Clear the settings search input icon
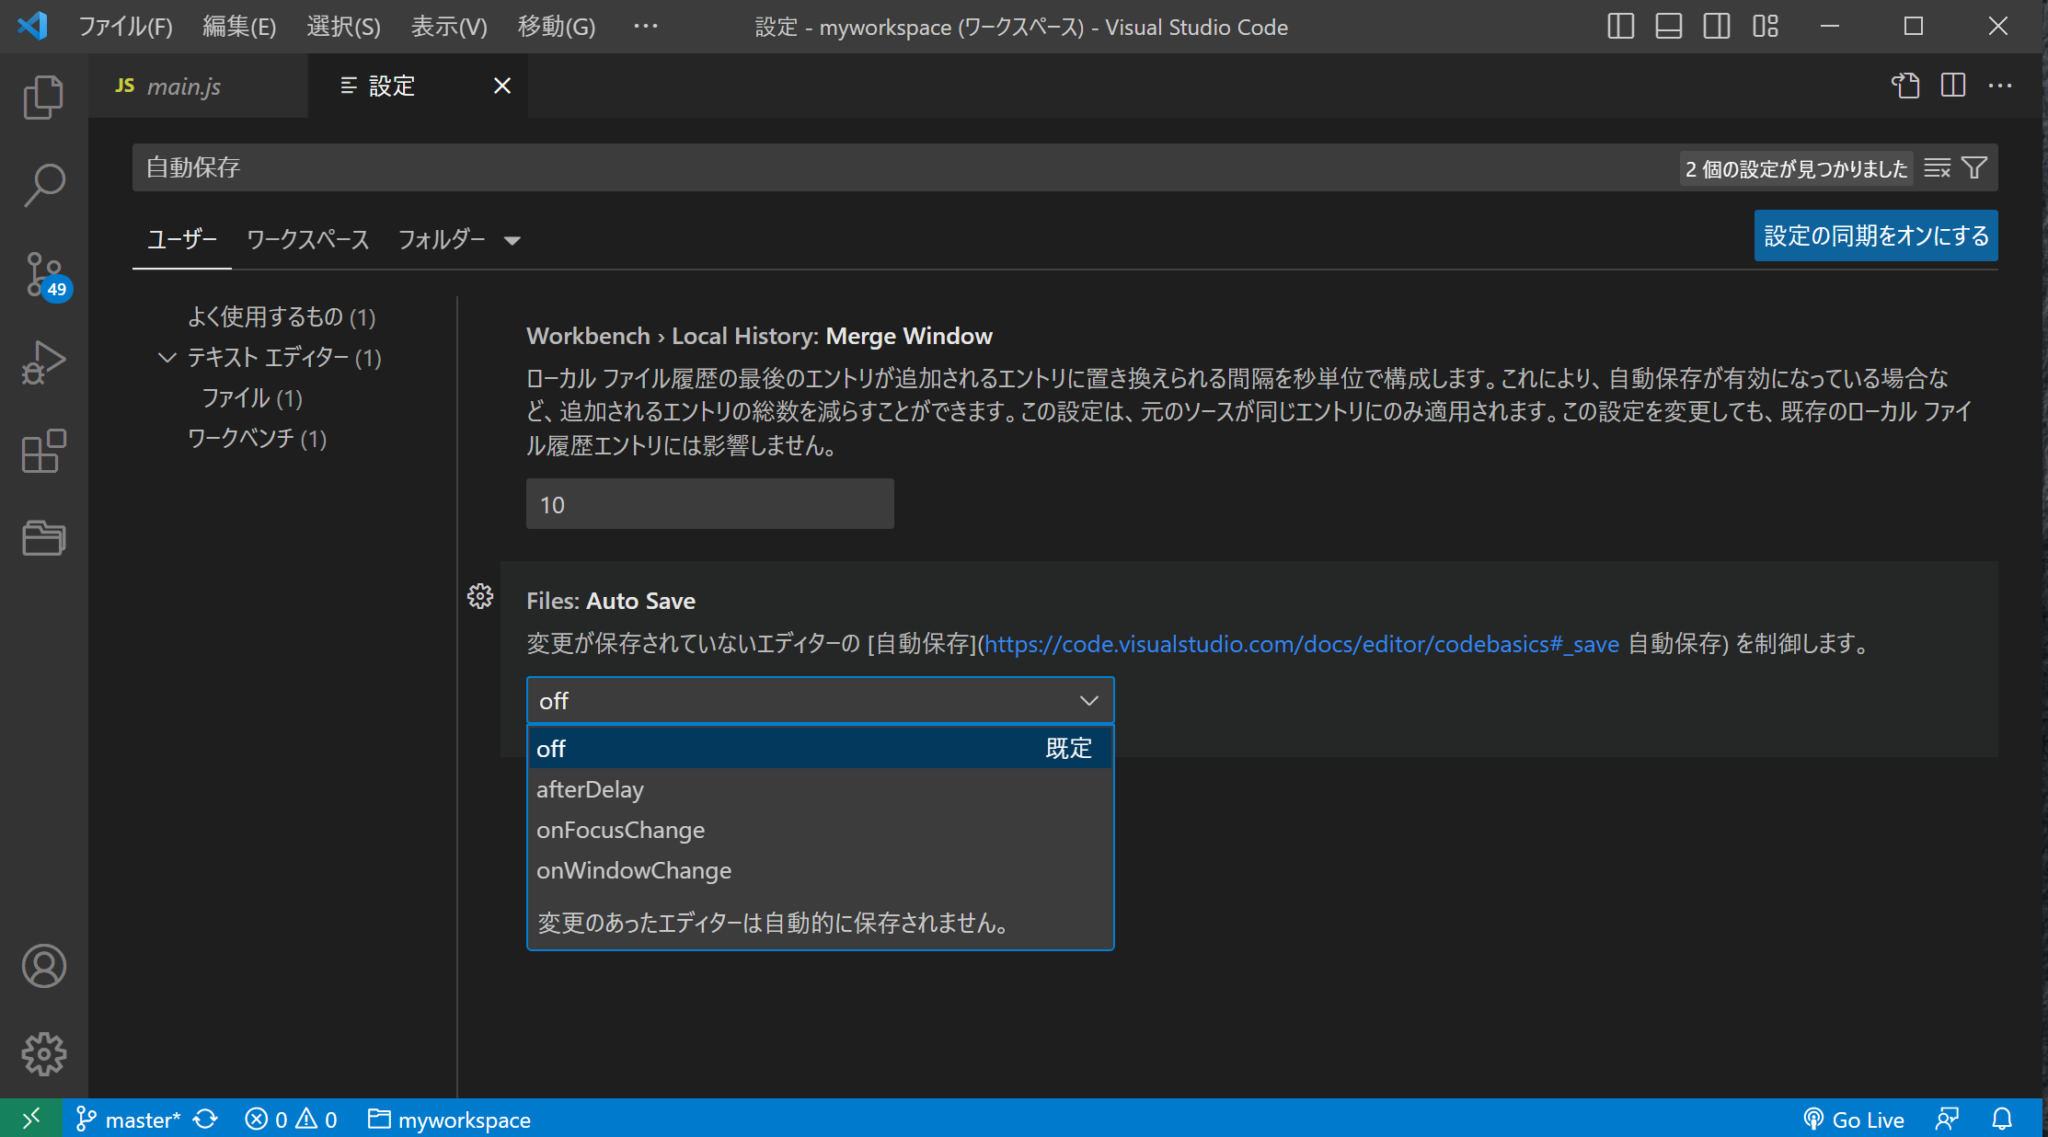This screenshot has height=1137, width=2048. 1937,168
